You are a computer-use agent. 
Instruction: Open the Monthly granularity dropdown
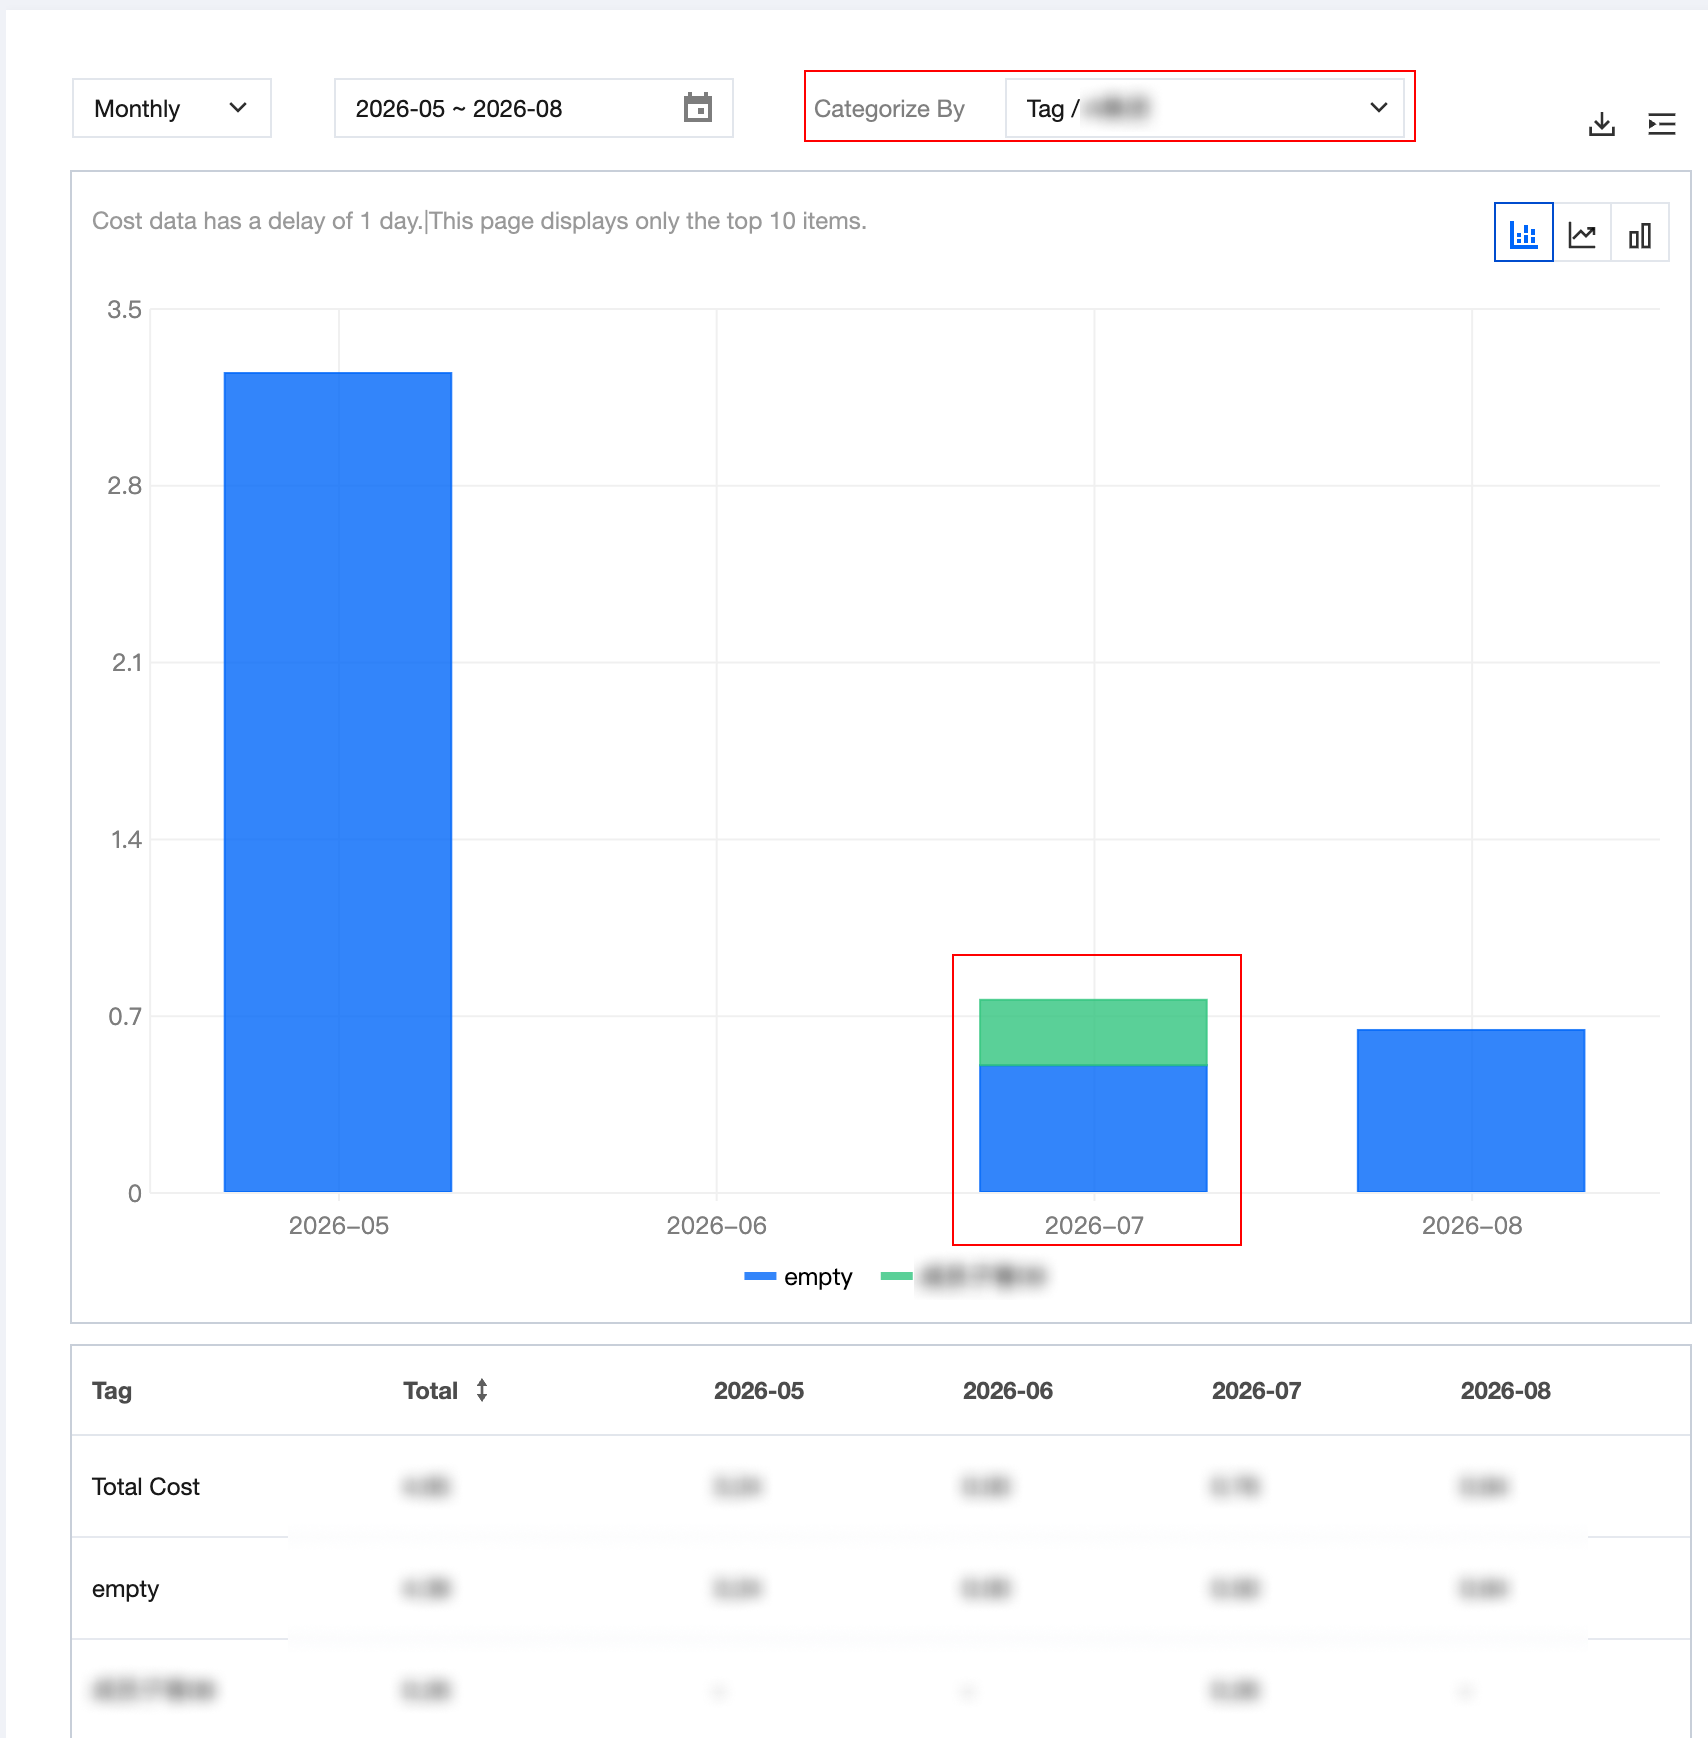tap(171, 108)
